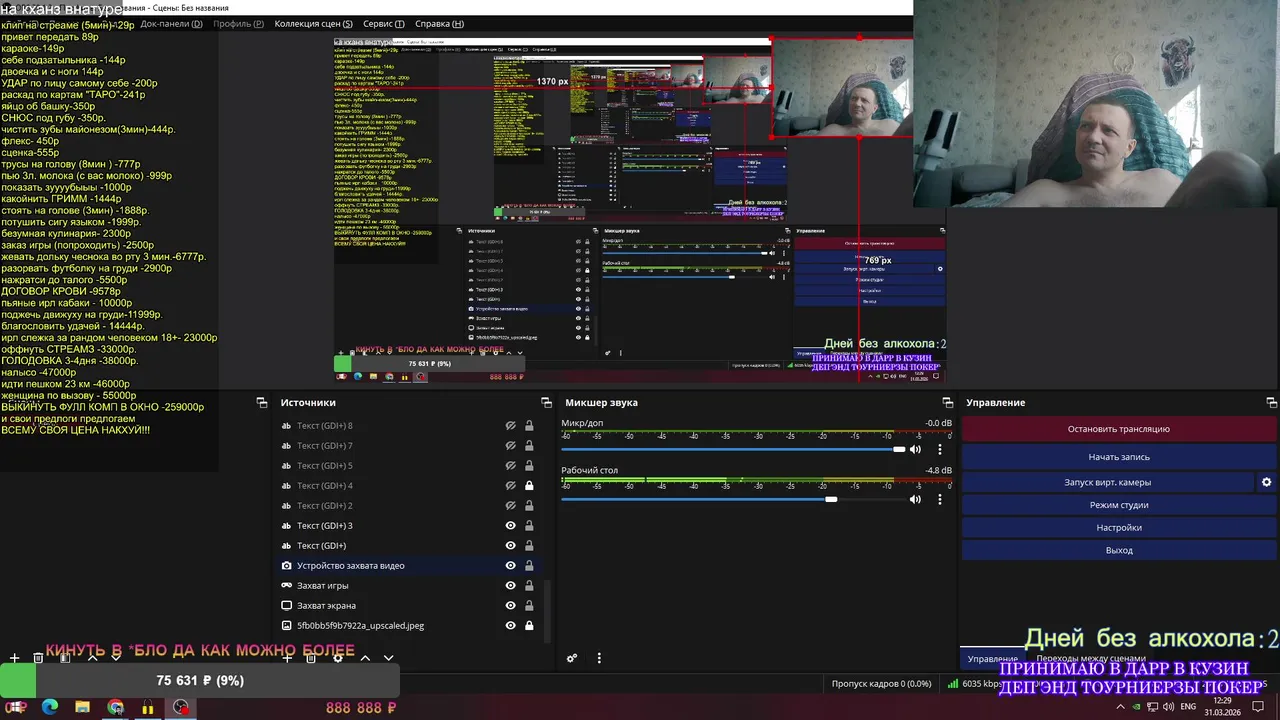Open File Explorer from the taskbar
1280x720 pixels.
pyautogui.click(x=82, y=708)
